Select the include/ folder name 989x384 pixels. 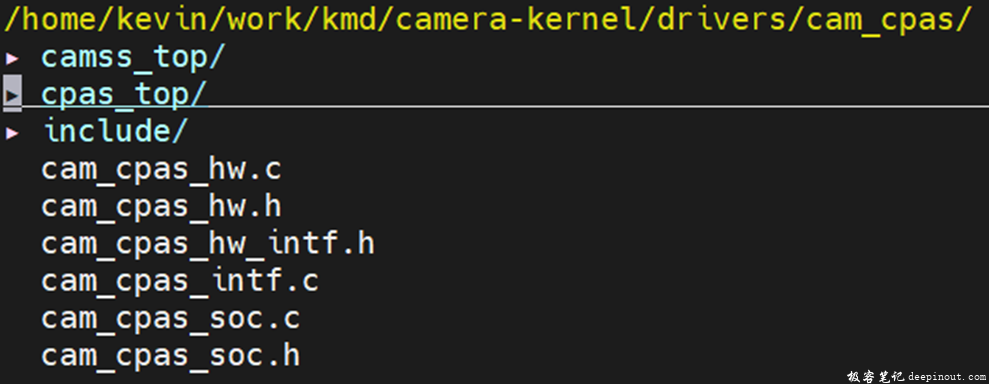click(x=115, y=131)
